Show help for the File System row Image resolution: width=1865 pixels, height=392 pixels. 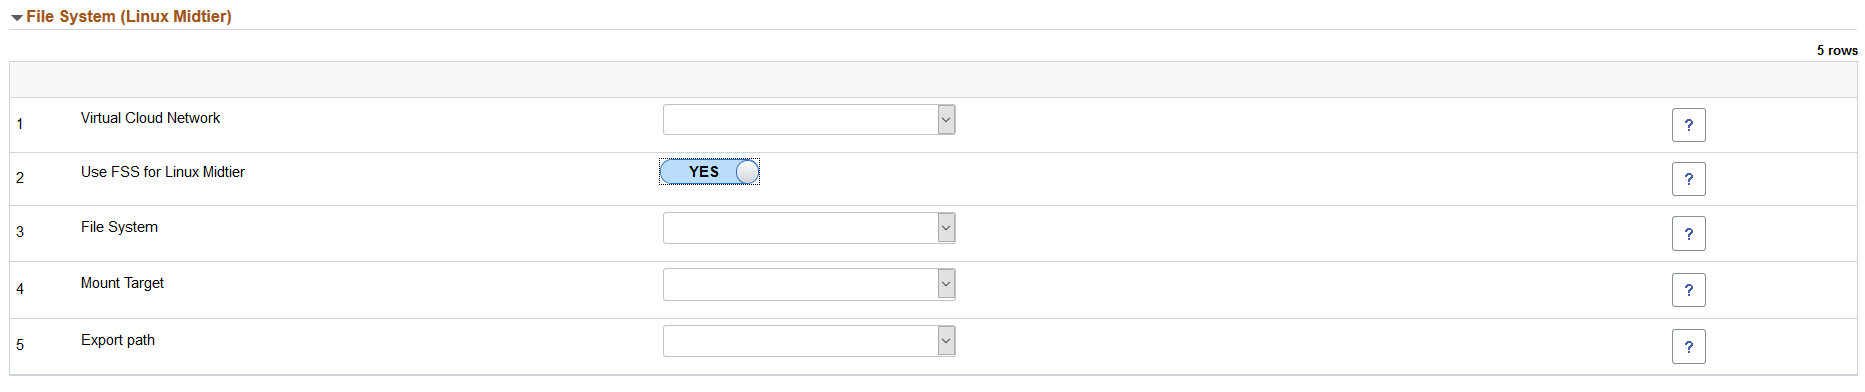(1688, 234)
